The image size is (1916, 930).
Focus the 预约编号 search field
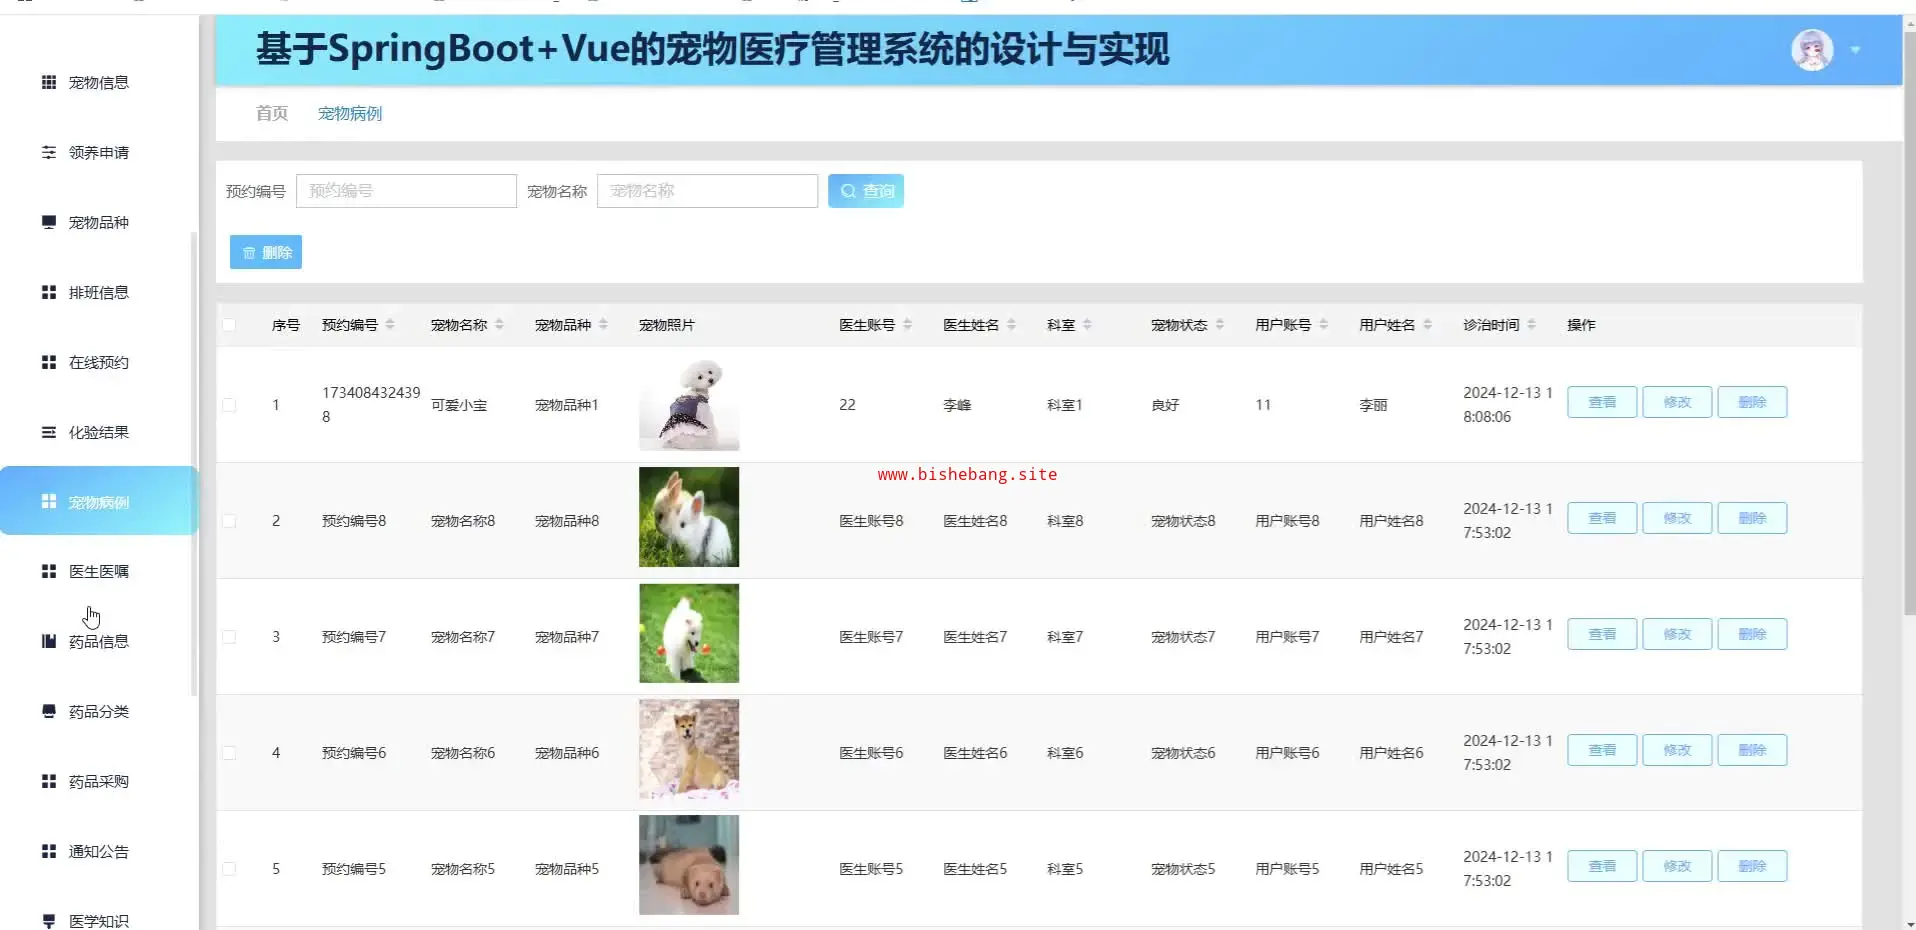point(406,191)
